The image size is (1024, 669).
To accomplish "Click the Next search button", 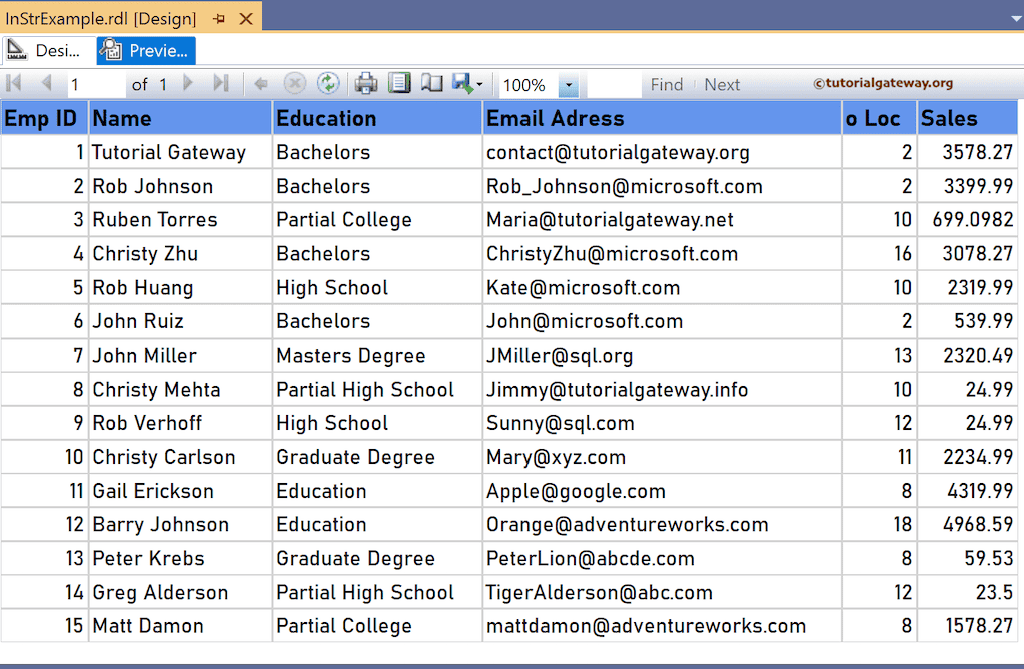I will 722,84.
